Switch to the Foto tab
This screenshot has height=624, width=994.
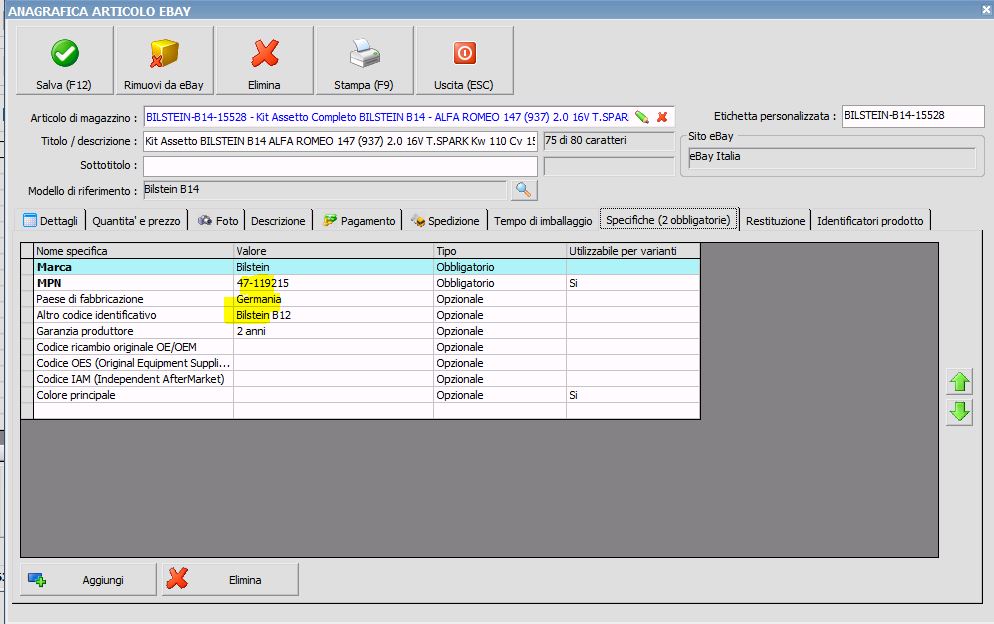click(217, 221)
